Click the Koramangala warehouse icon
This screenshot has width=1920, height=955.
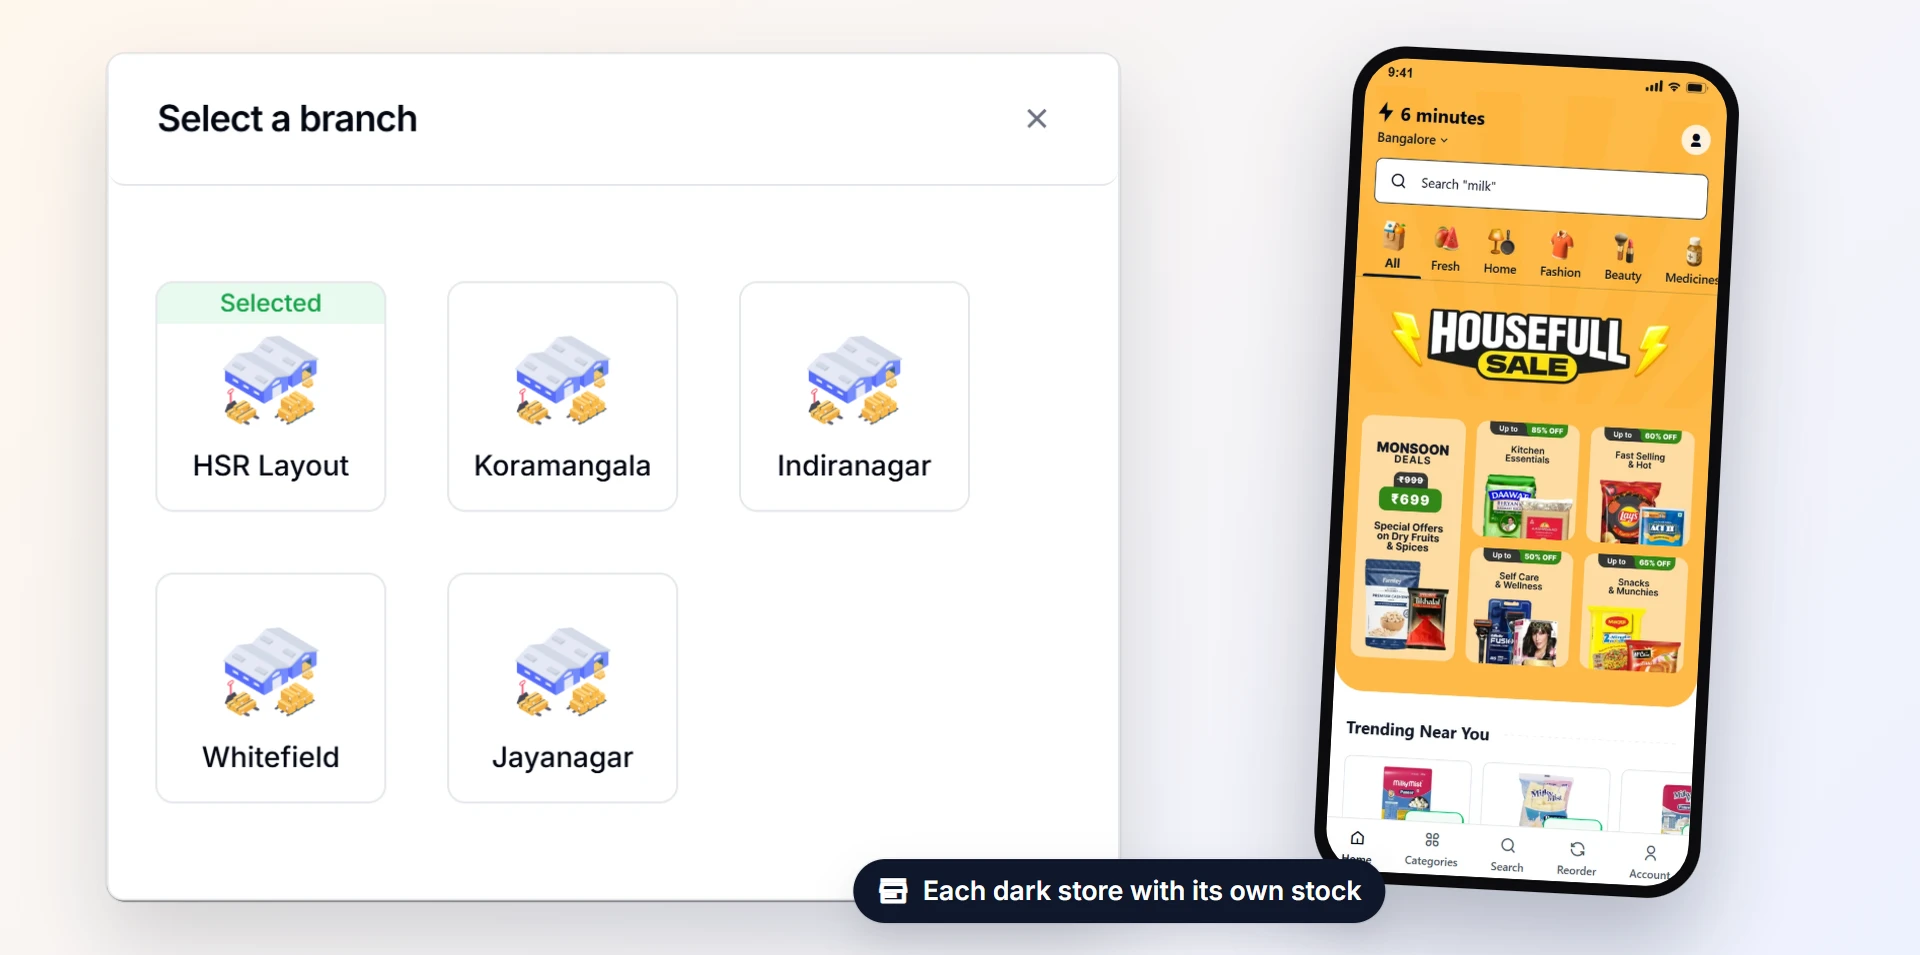point(563,381)
